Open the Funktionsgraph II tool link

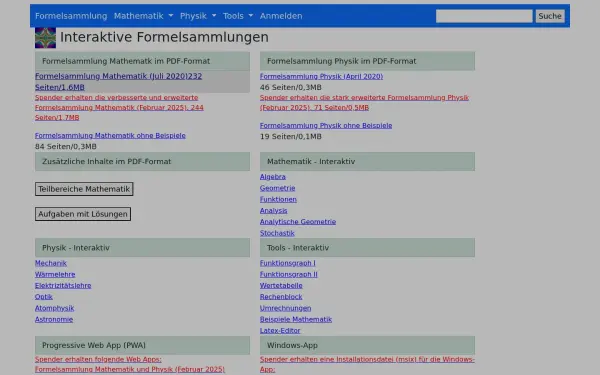coord(289,274)
